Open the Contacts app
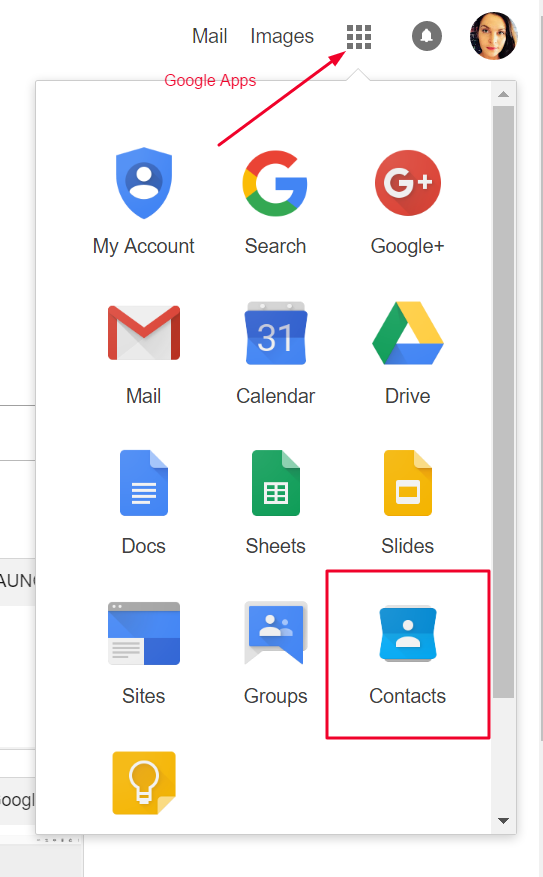The height and width of the screenshot is (877, 543). pos(408,633)
